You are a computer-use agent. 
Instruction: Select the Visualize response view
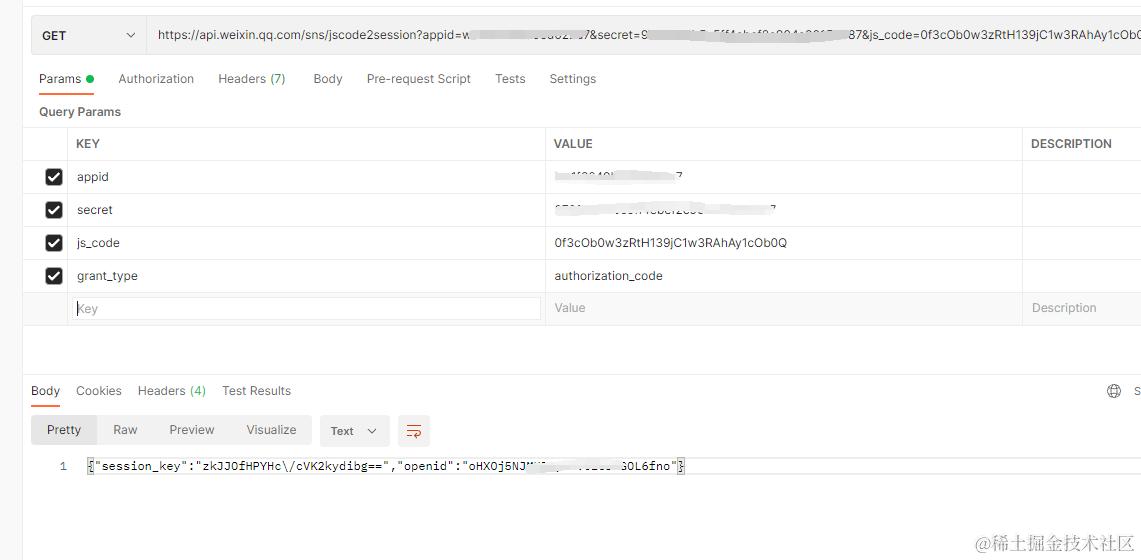click(x=271, y=430)
